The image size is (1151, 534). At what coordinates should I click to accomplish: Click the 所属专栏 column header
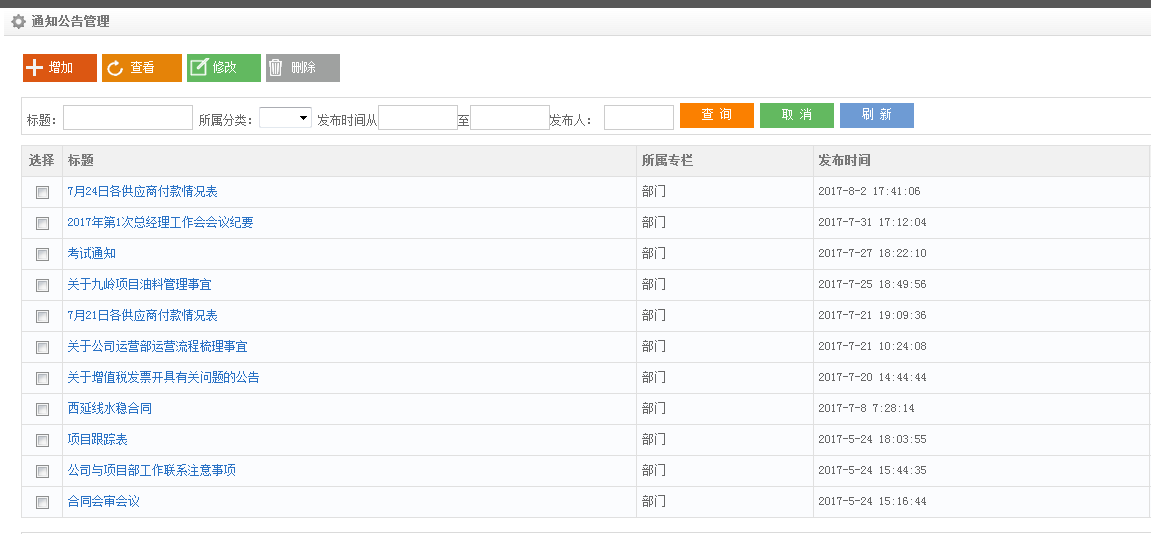point(667,160)
